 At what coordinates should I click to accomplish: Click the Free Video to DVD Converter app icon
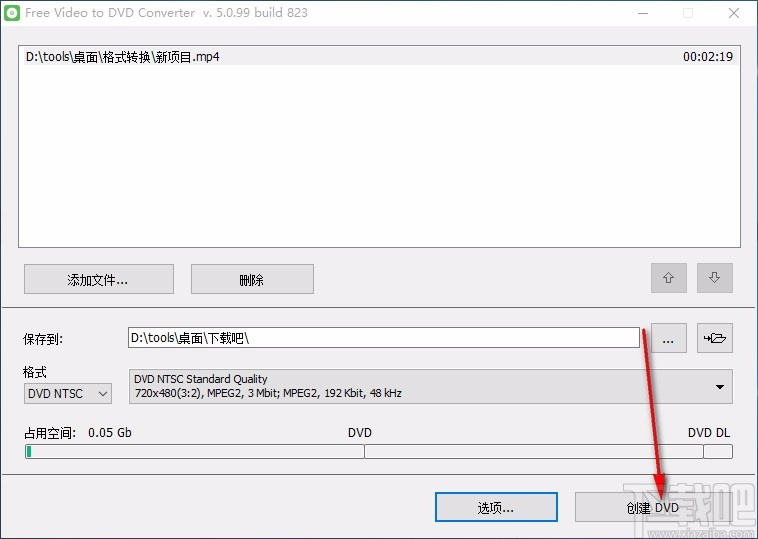coord(12,13)
